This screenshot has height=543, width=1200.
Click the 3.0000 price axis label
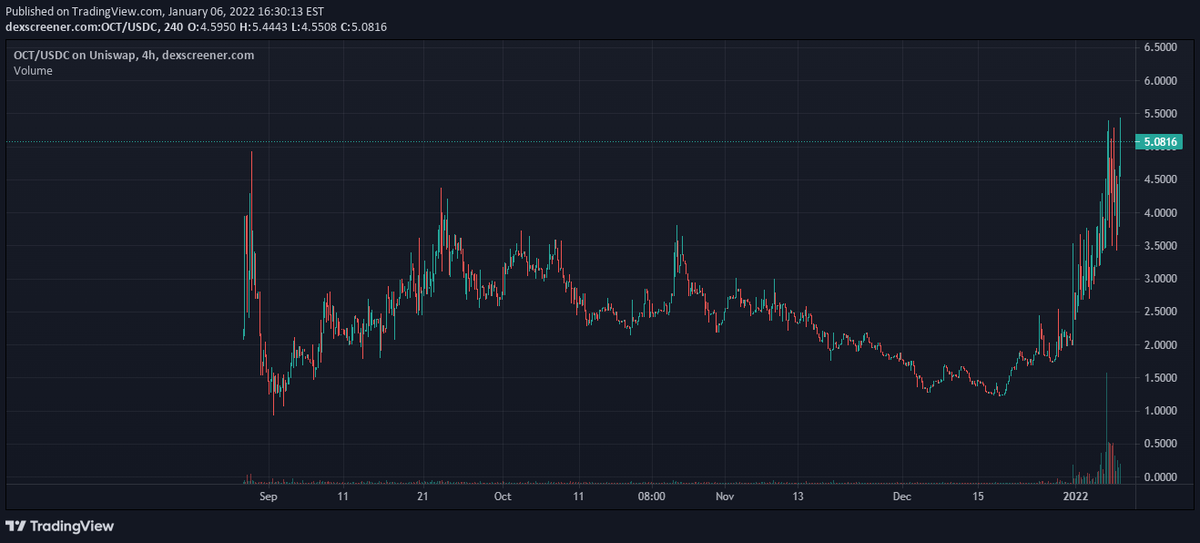click(x=1160, y=278)
